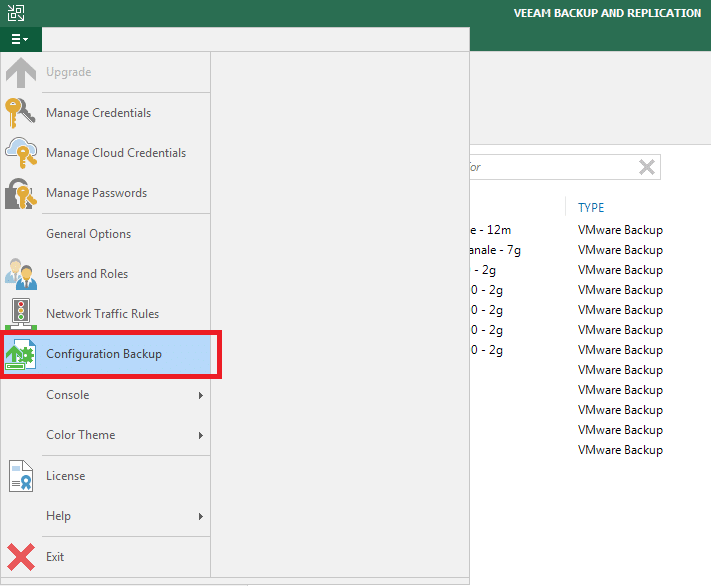Viewport: 711px width, 586px height.
Task: Expand the Console submenu arrow
Action: pos(200,396)
